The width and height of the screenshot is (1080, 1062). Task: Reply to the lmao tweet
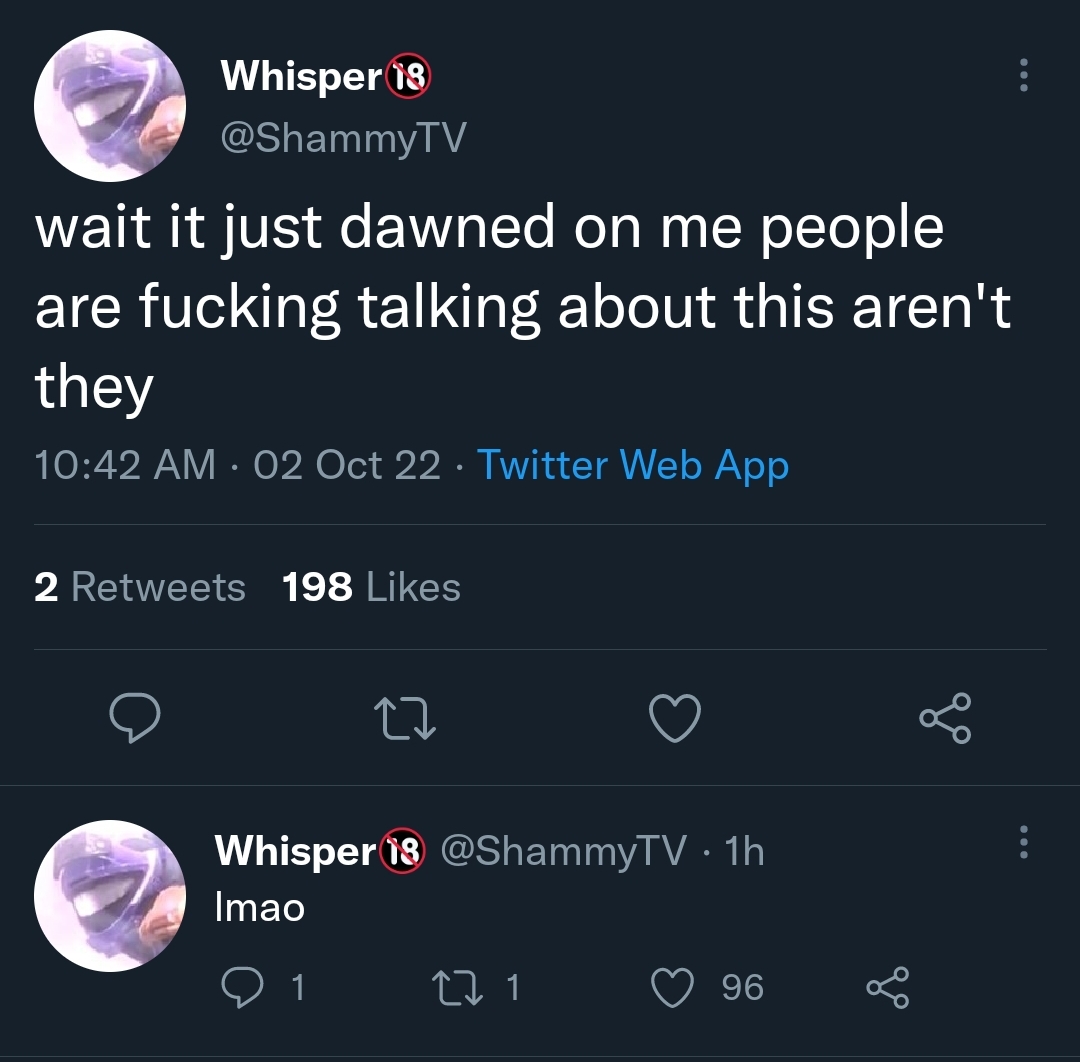(x=242, y=988)
